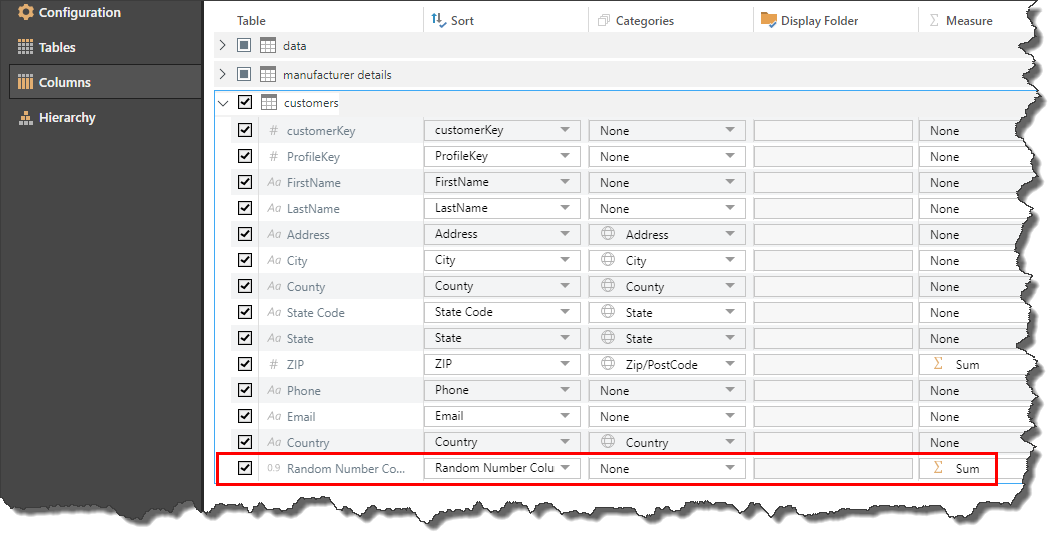Click the Configuration gear icon
This screenshot has height=542, width=1062.
click(x=25, y=13)
